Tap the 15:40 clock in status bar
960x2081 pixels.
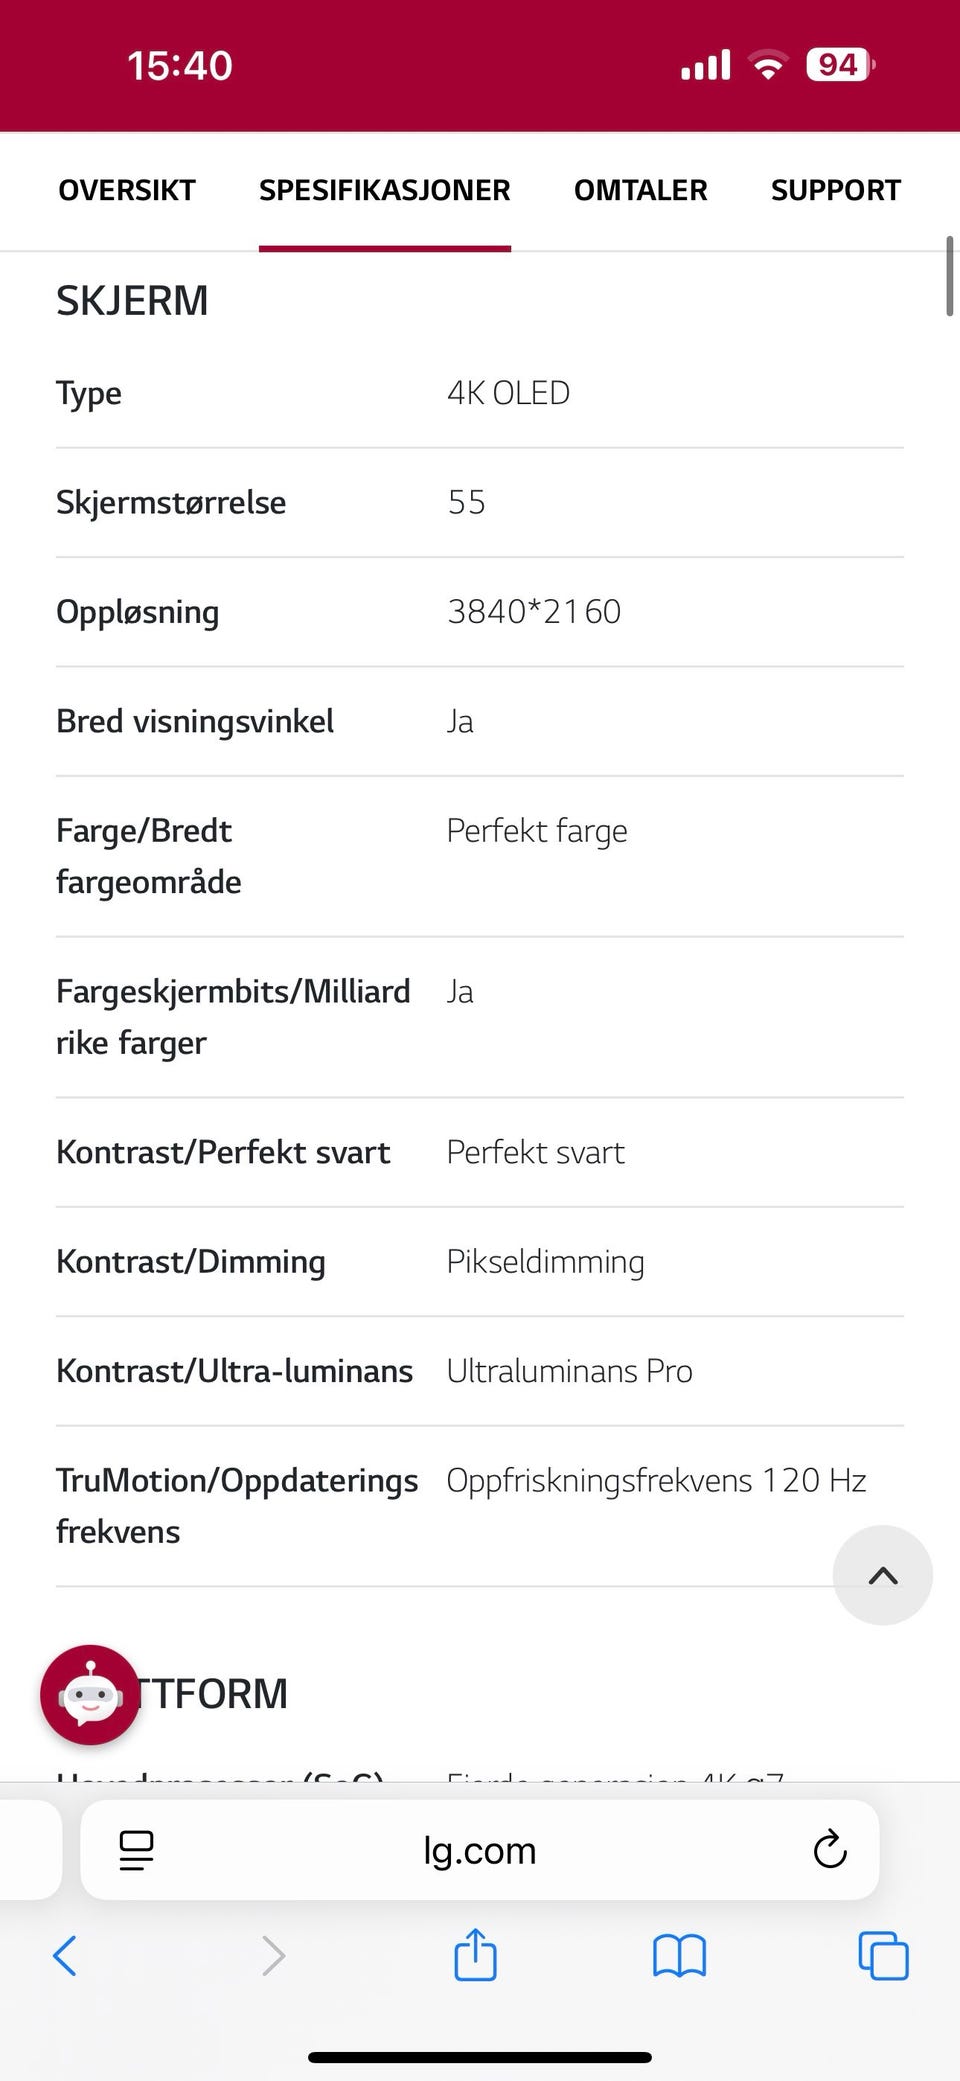[180, 66]
